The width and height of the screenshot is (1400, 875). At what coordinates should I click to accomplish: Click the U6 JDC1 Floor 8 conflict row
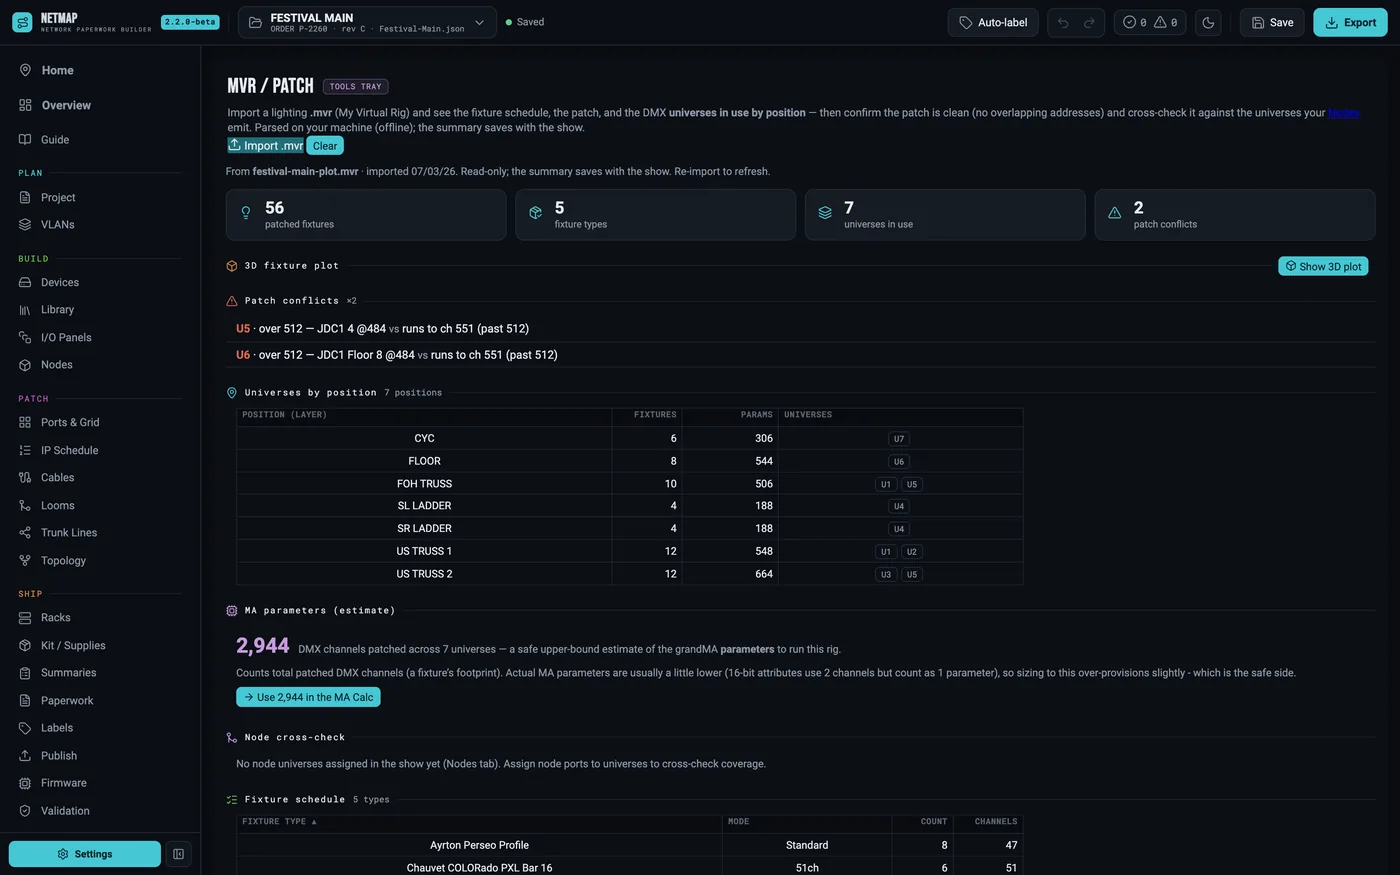coord(800,355)
